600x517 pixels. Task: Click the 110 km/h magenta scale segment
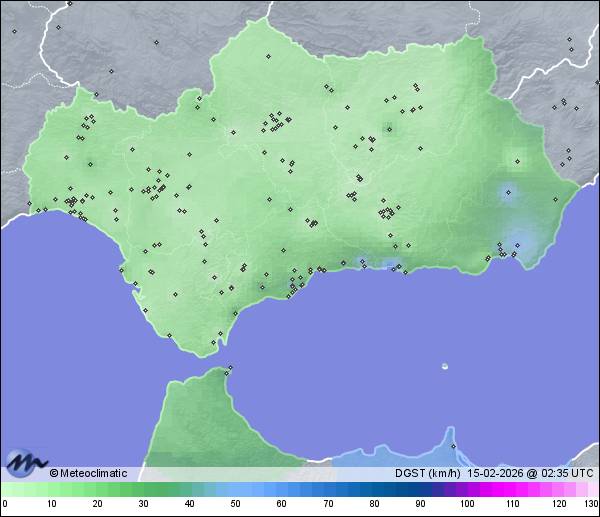512,489
